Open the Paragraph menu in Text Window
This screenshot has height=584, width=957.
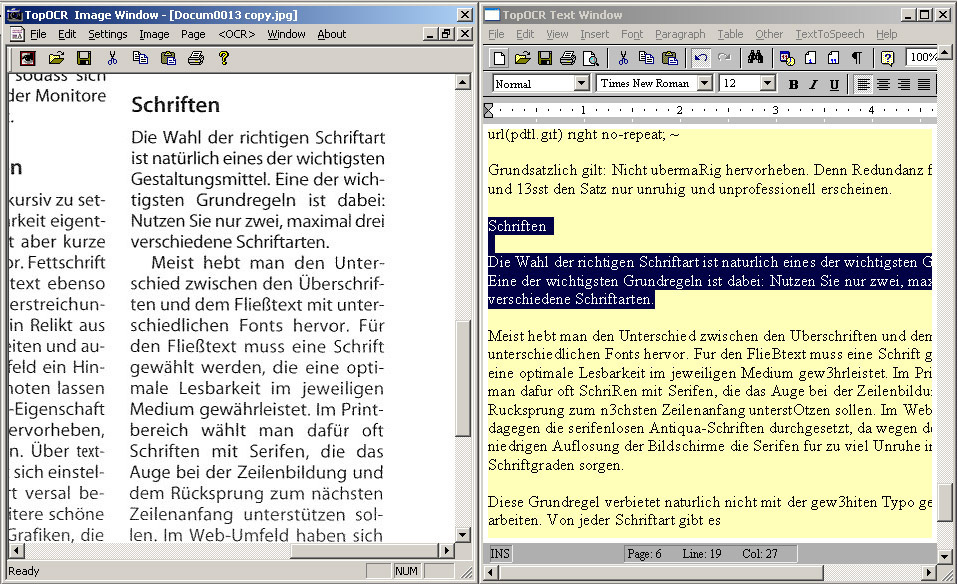click(680, 34)
